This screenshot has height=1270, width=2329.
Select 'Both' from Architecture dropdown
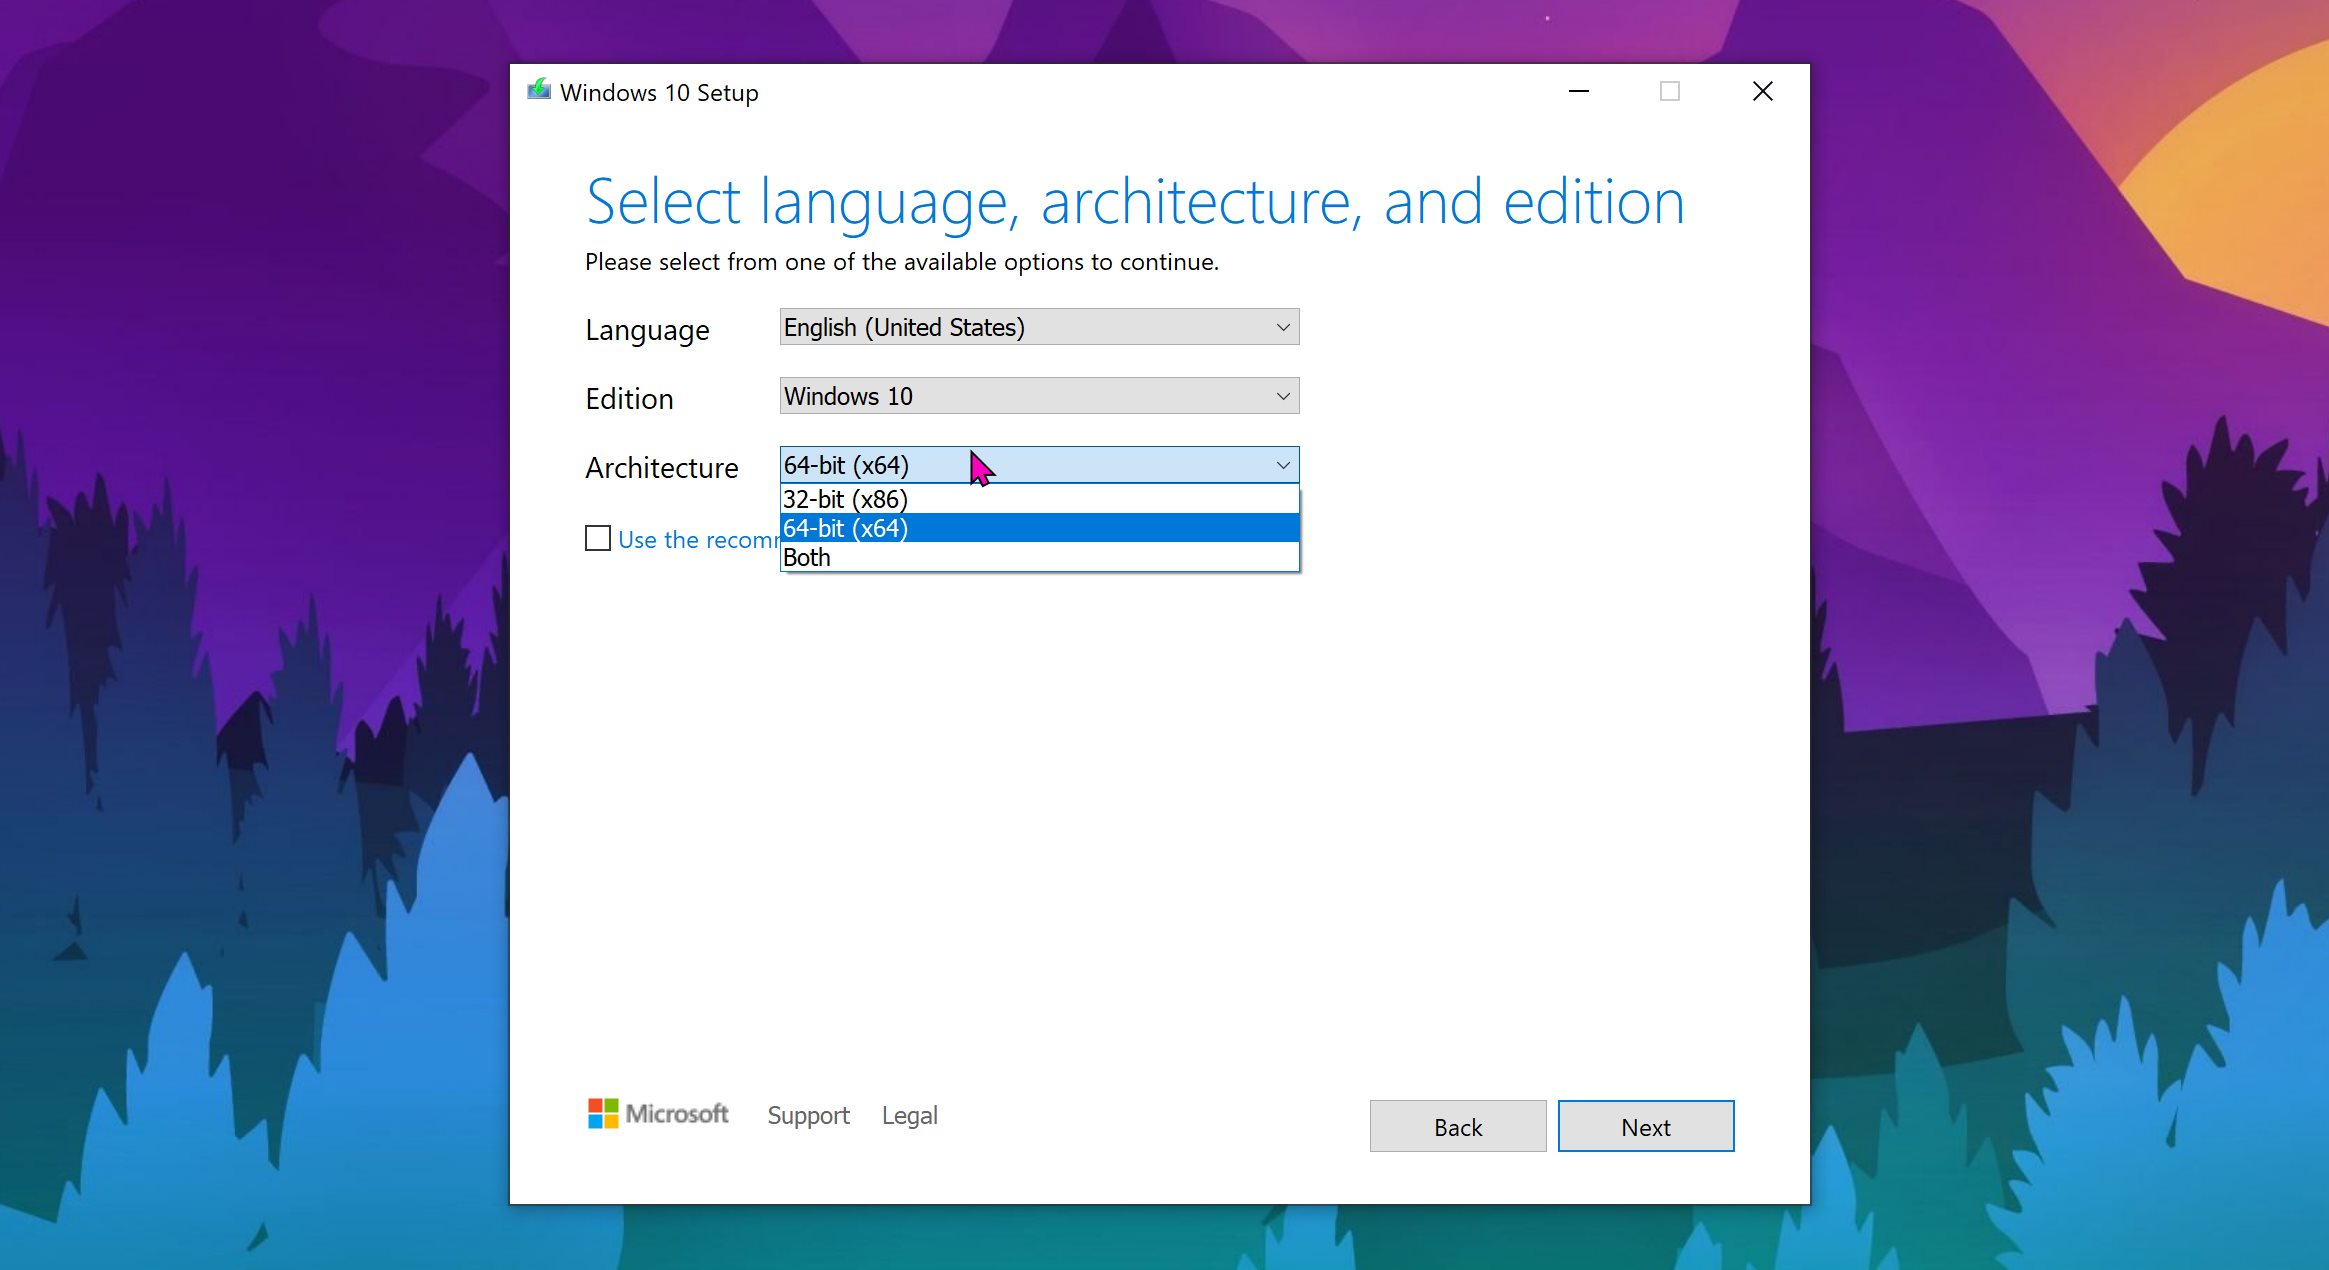click(x=1039, y=557)
